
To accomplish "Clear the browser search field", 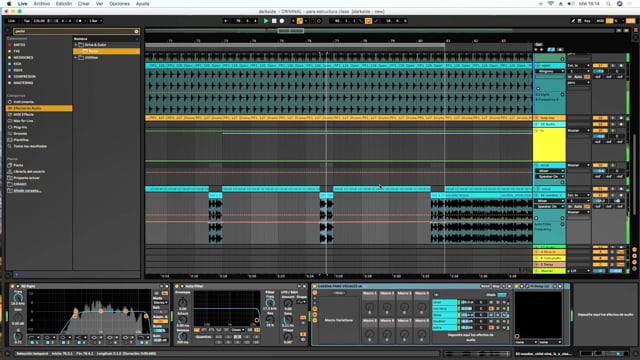I will (136, 31).
